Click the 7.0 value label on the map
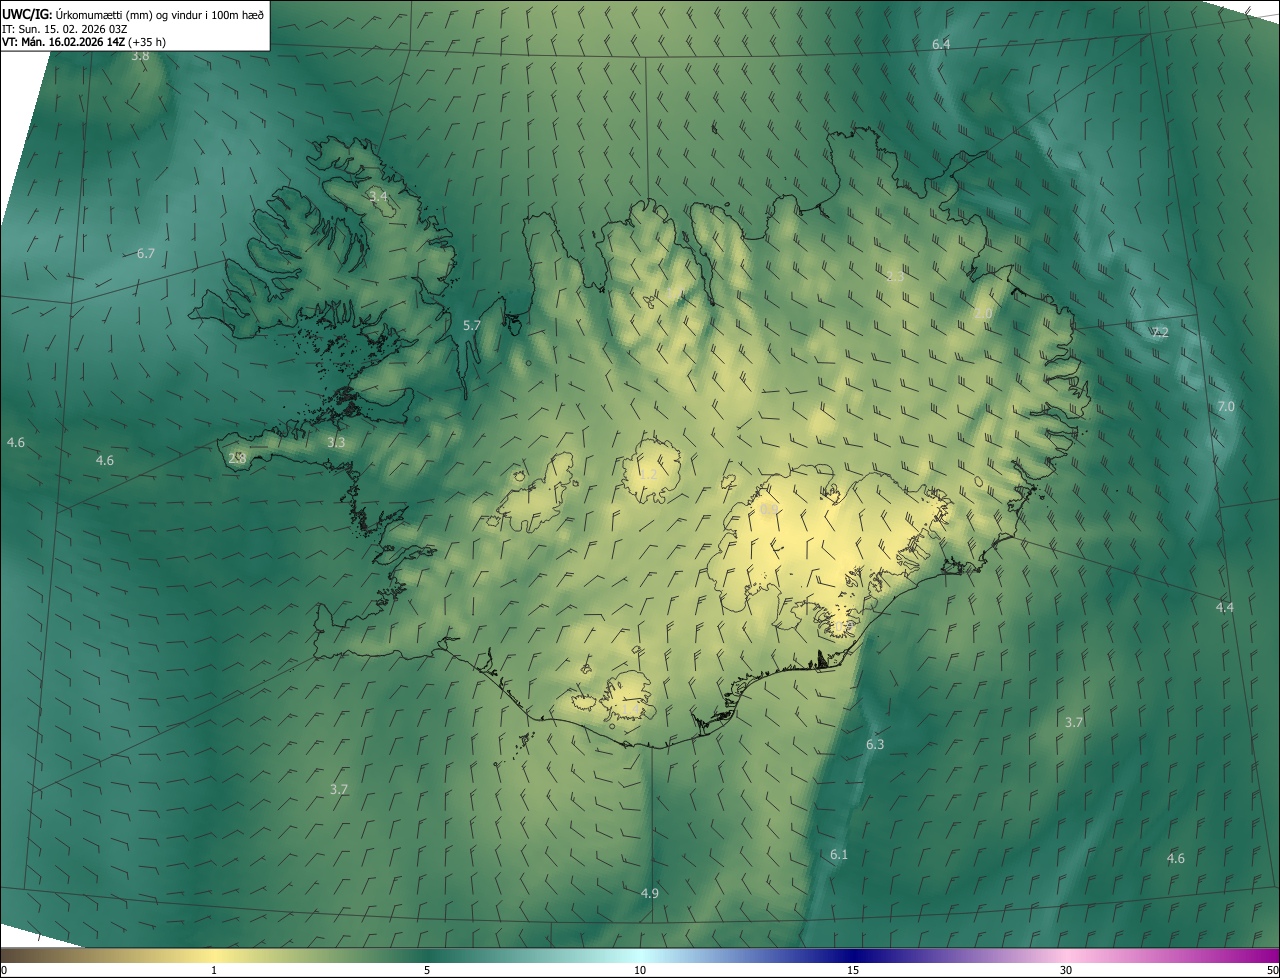The width and height of the screenshot is (1280, 978). coord(1226,407)
